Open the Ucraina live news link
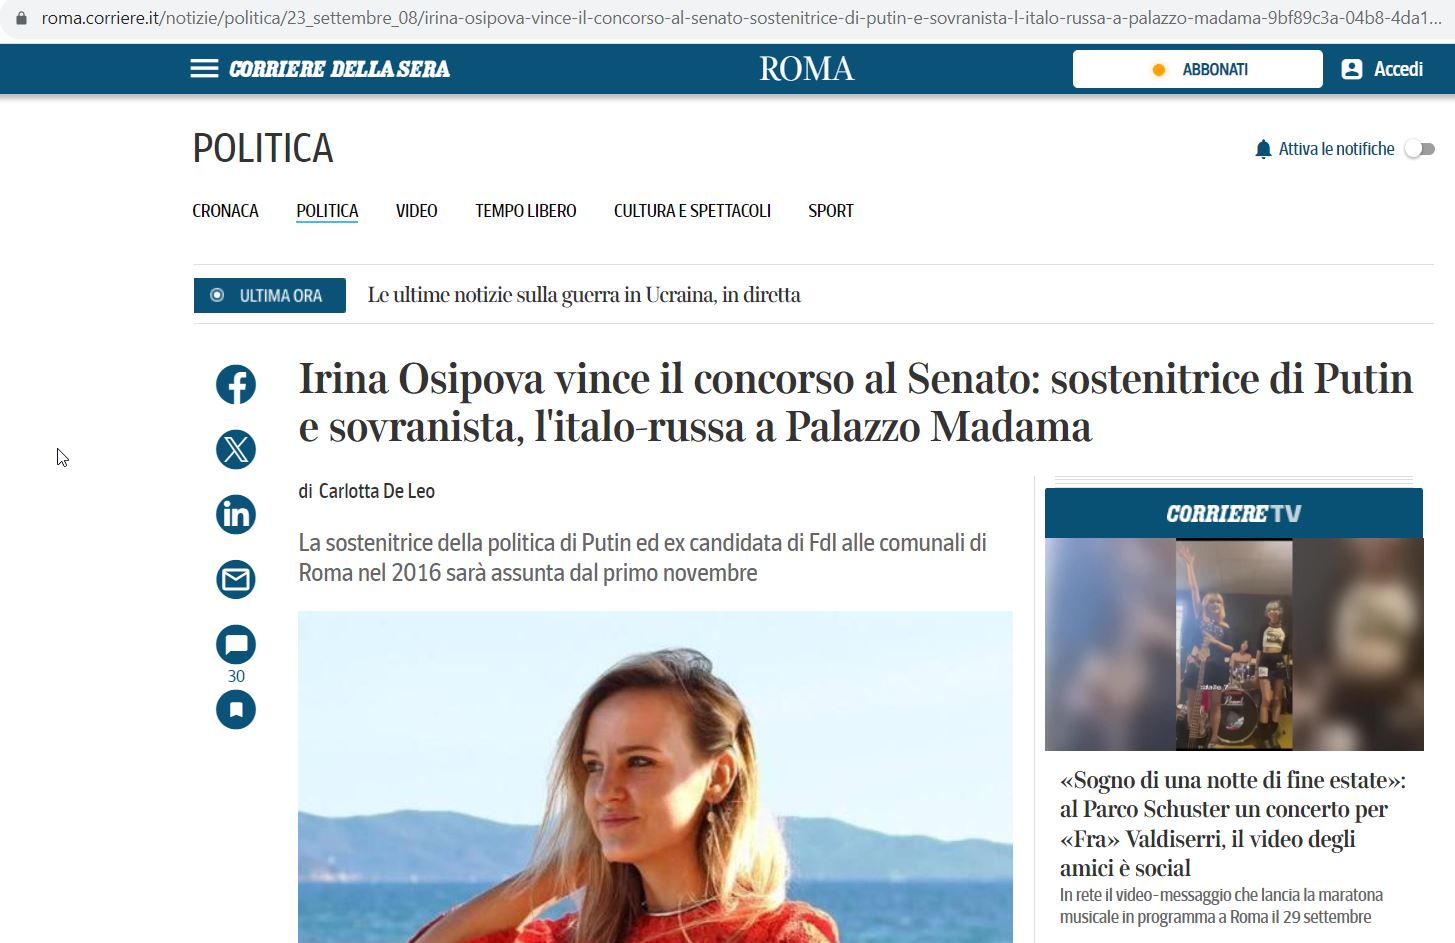 [584, 295]
